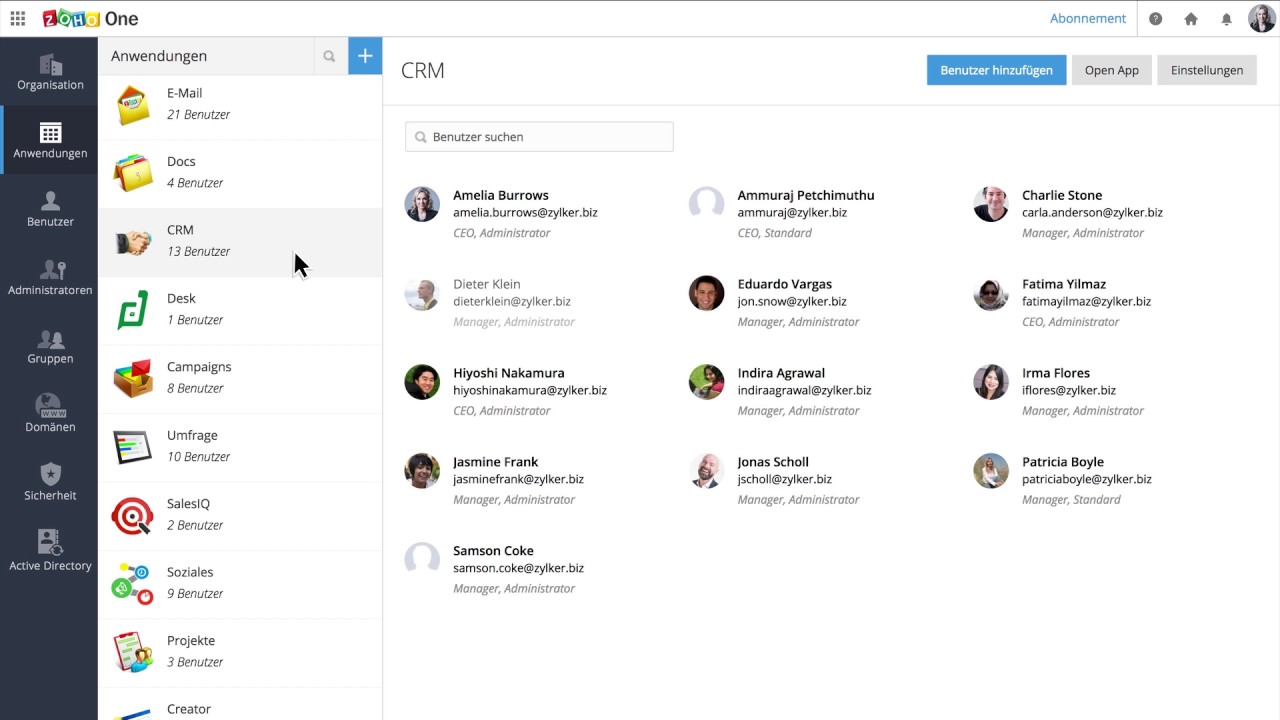Viewport: 1280px width, 720px height.
Task: Open Ammuraj Petchimuthu's placeholder avatar
Action: [x=706, y=204]
